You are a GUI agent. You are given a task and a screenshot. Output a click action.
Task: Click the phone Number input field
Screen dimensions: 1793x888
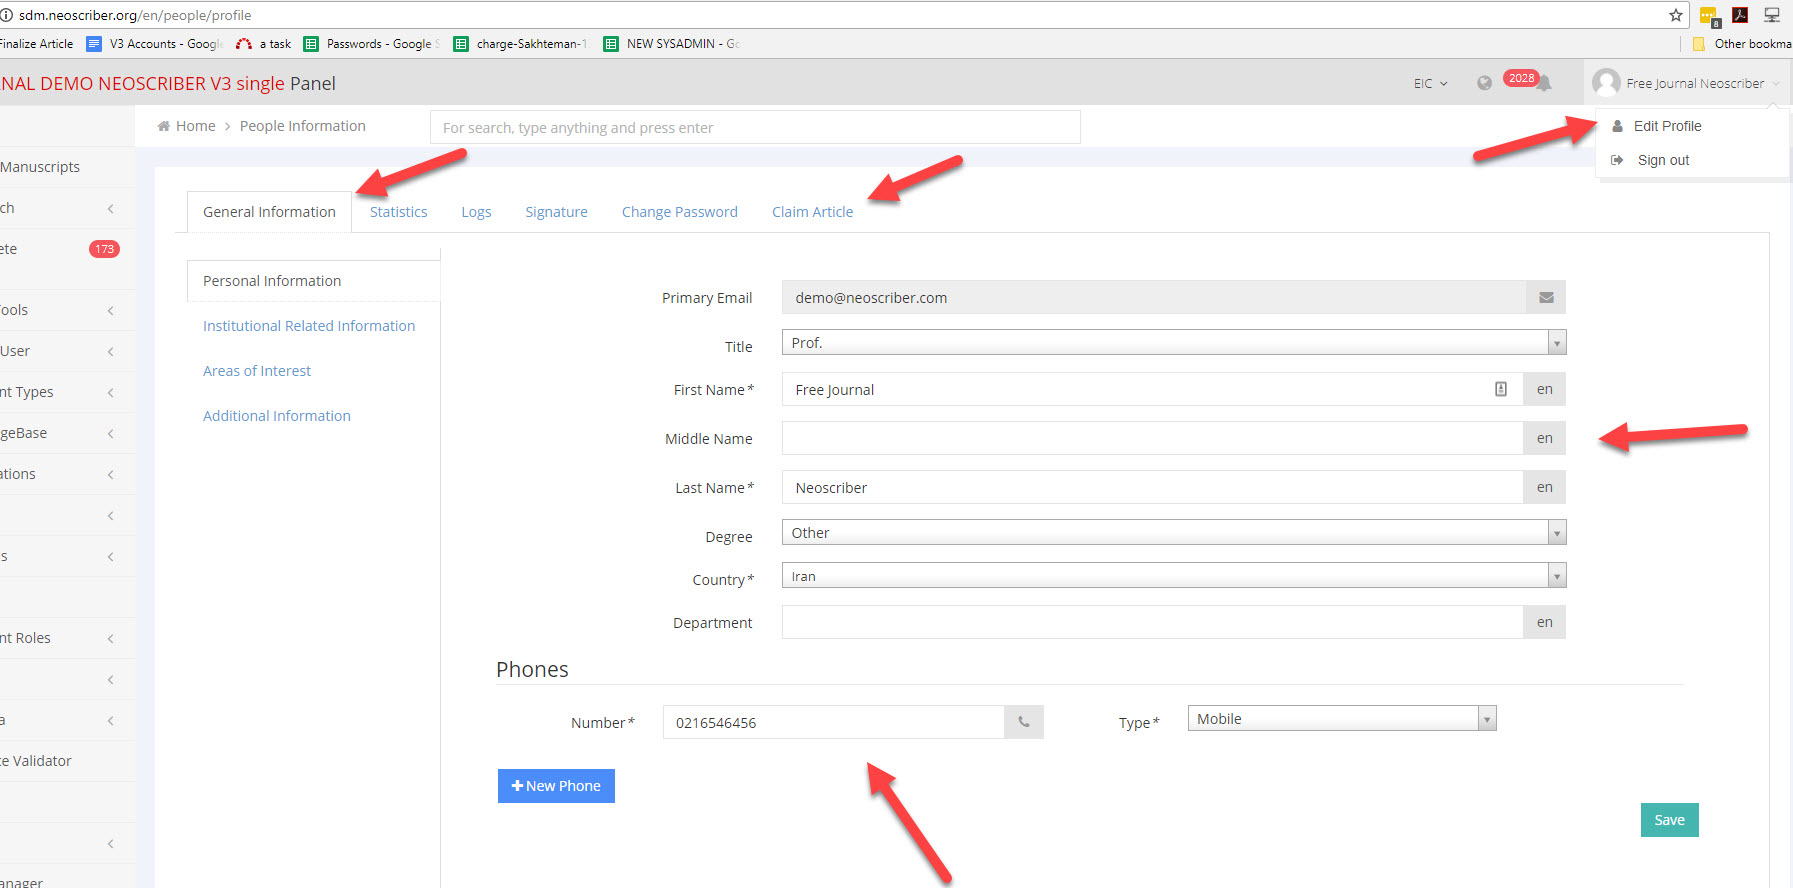pyautogui.click(x=833, y=722)
